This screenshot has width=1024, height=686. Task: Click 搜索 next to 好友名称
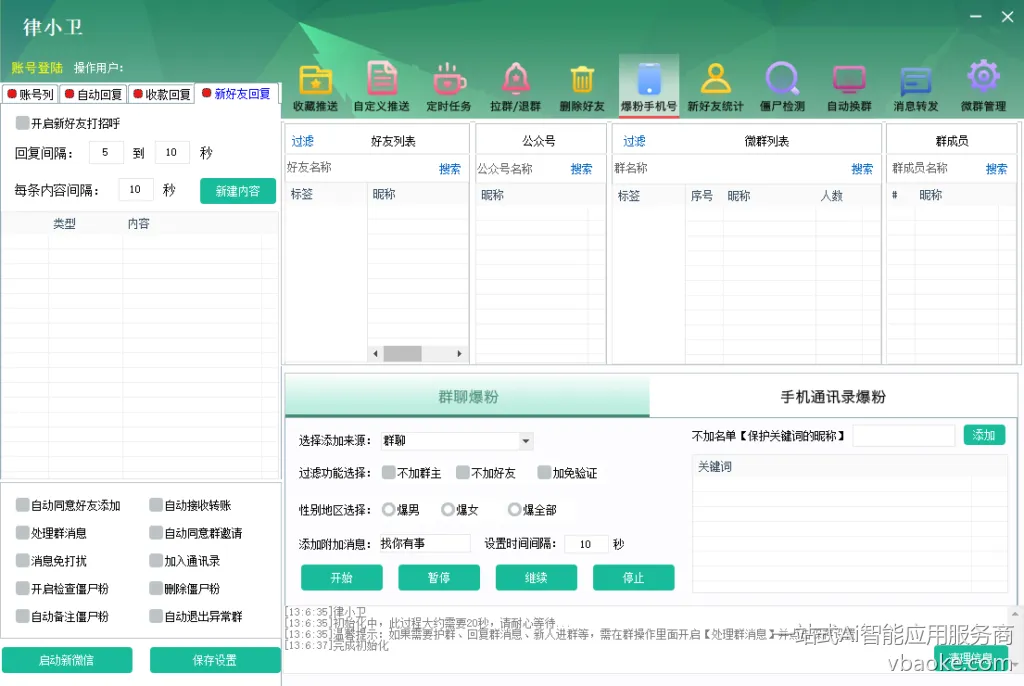click(450, 169)
